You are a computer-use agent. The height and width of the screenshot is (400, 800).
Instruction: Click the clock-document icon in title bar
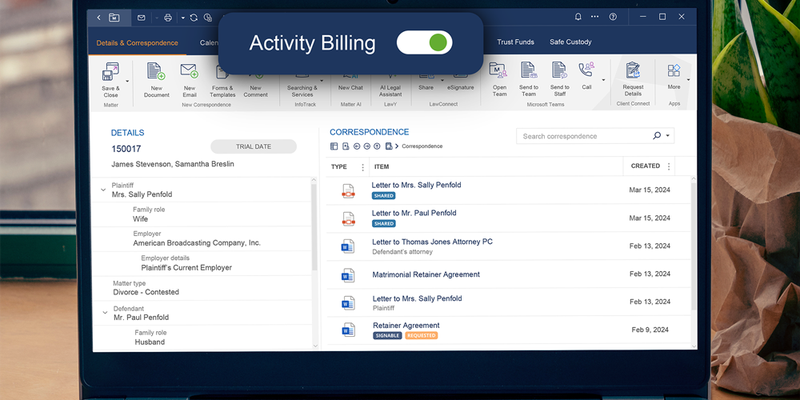[x=208, y=17]
